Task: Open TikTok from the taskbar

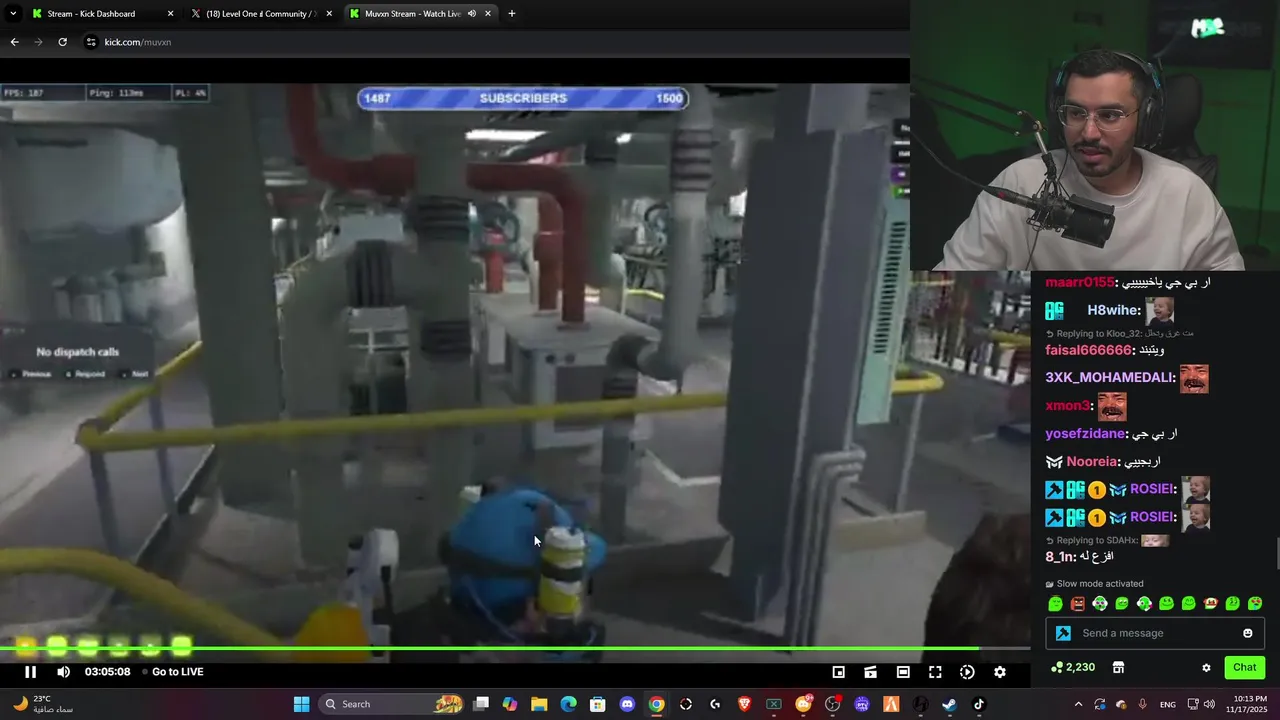Action: coord(978,704)
